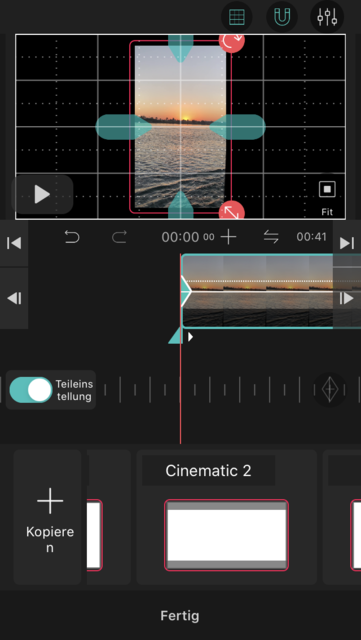
Task: Click the total duration 00:41
Action: coord(312,237)
